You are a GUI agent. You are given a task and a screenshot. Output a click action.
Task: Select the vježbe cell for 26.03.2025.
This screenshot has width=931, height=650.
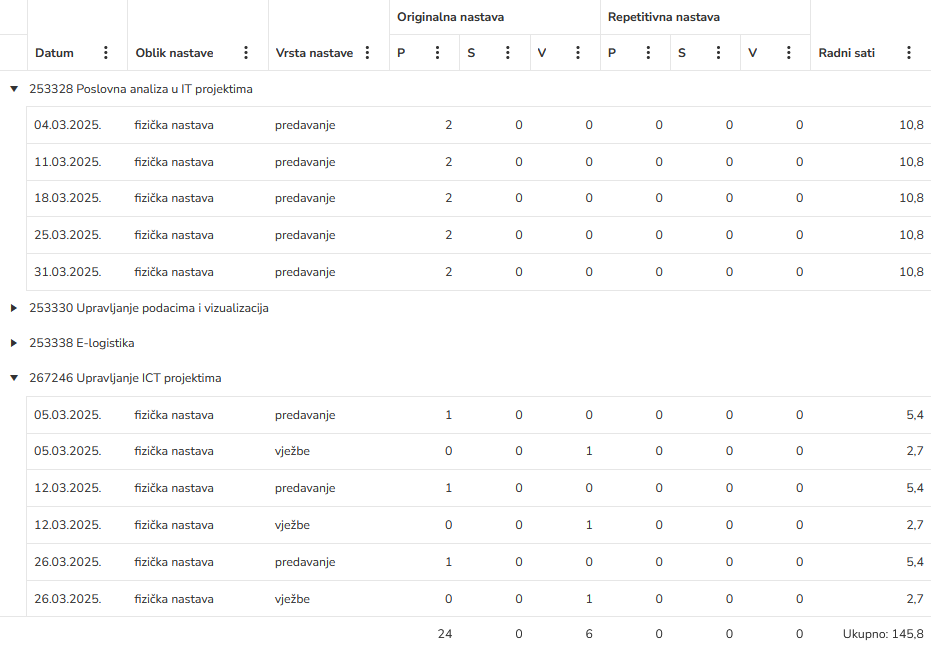292,599
